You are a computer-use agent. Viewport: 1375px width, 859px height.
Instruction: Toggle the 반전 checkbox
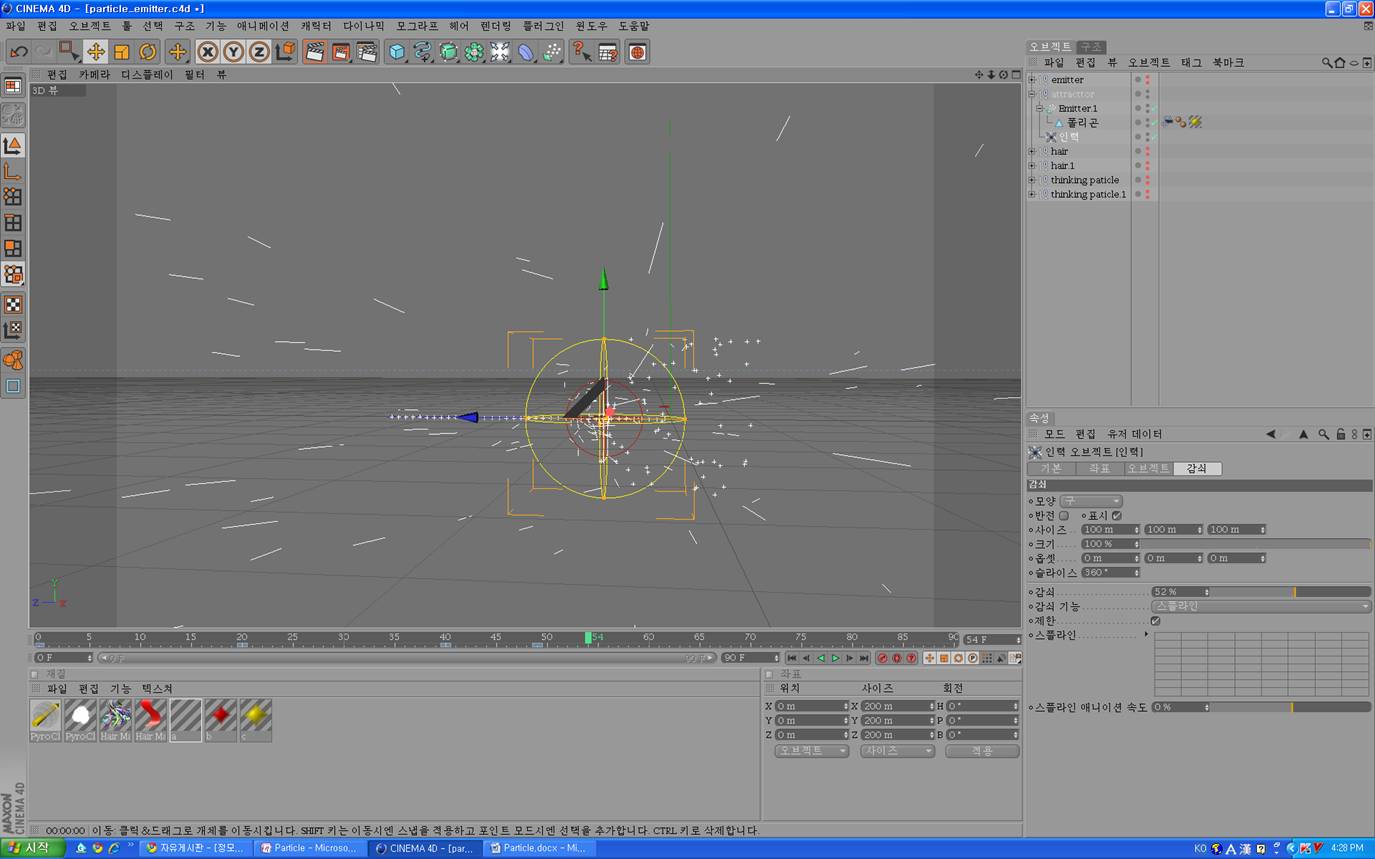[1064, 515]
